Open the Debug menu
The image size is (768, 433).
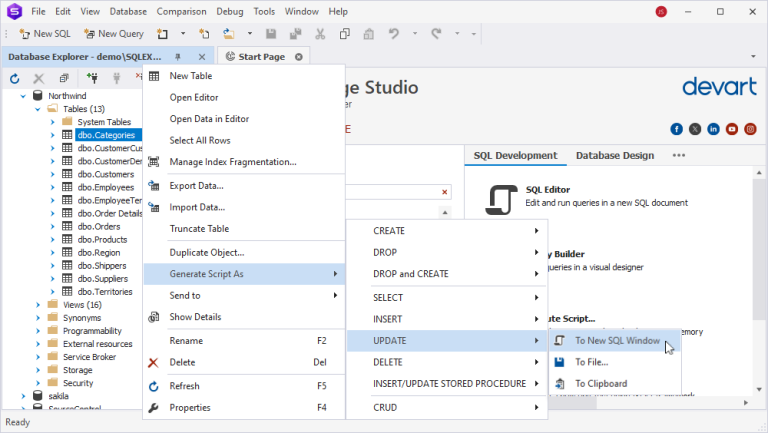click(230, 11)
